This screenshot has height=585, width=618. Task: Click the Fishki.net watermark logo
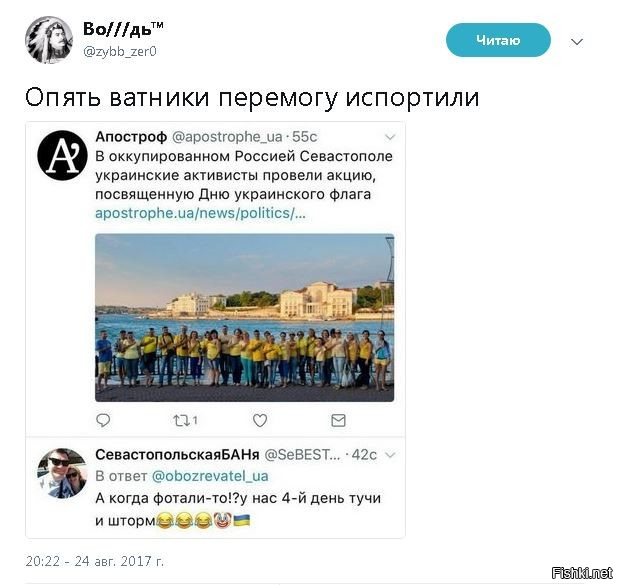point(582,573)
